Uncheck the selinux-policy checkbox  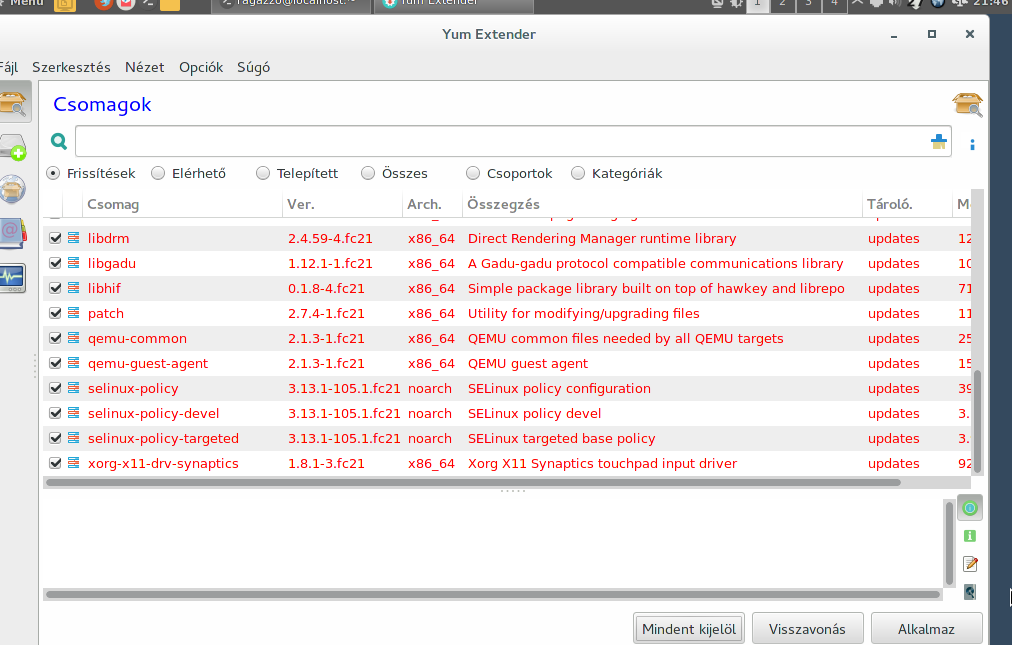coord(55,388)
